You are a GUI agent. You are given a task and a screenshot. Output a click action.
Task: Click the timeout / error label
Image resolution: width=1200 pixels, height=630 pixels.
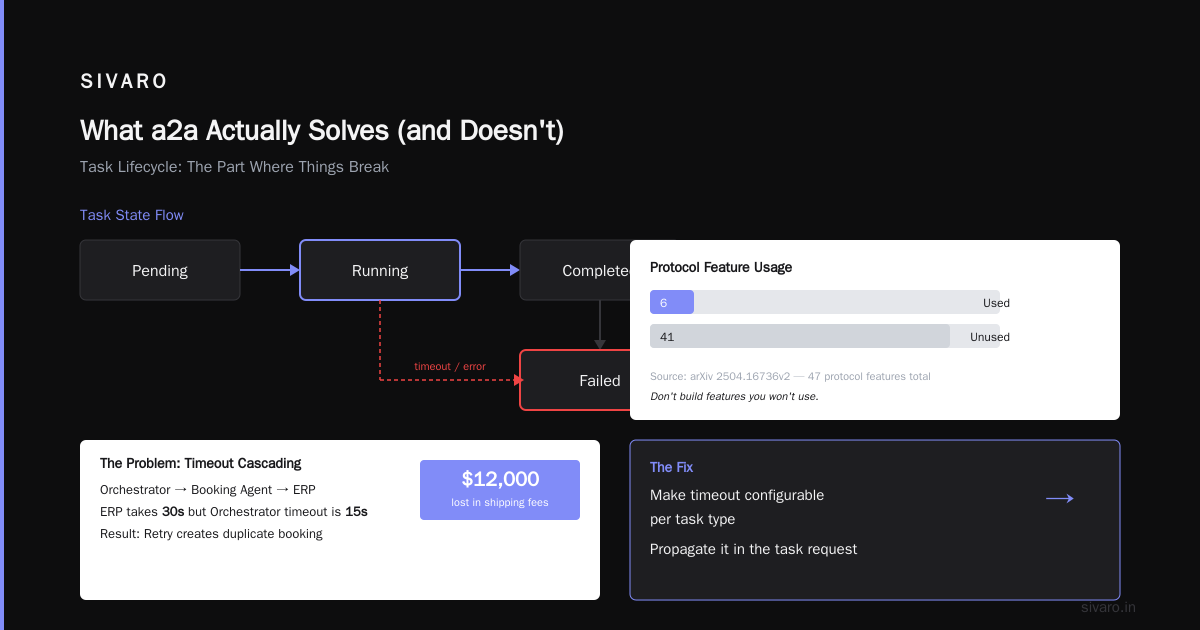450,366
